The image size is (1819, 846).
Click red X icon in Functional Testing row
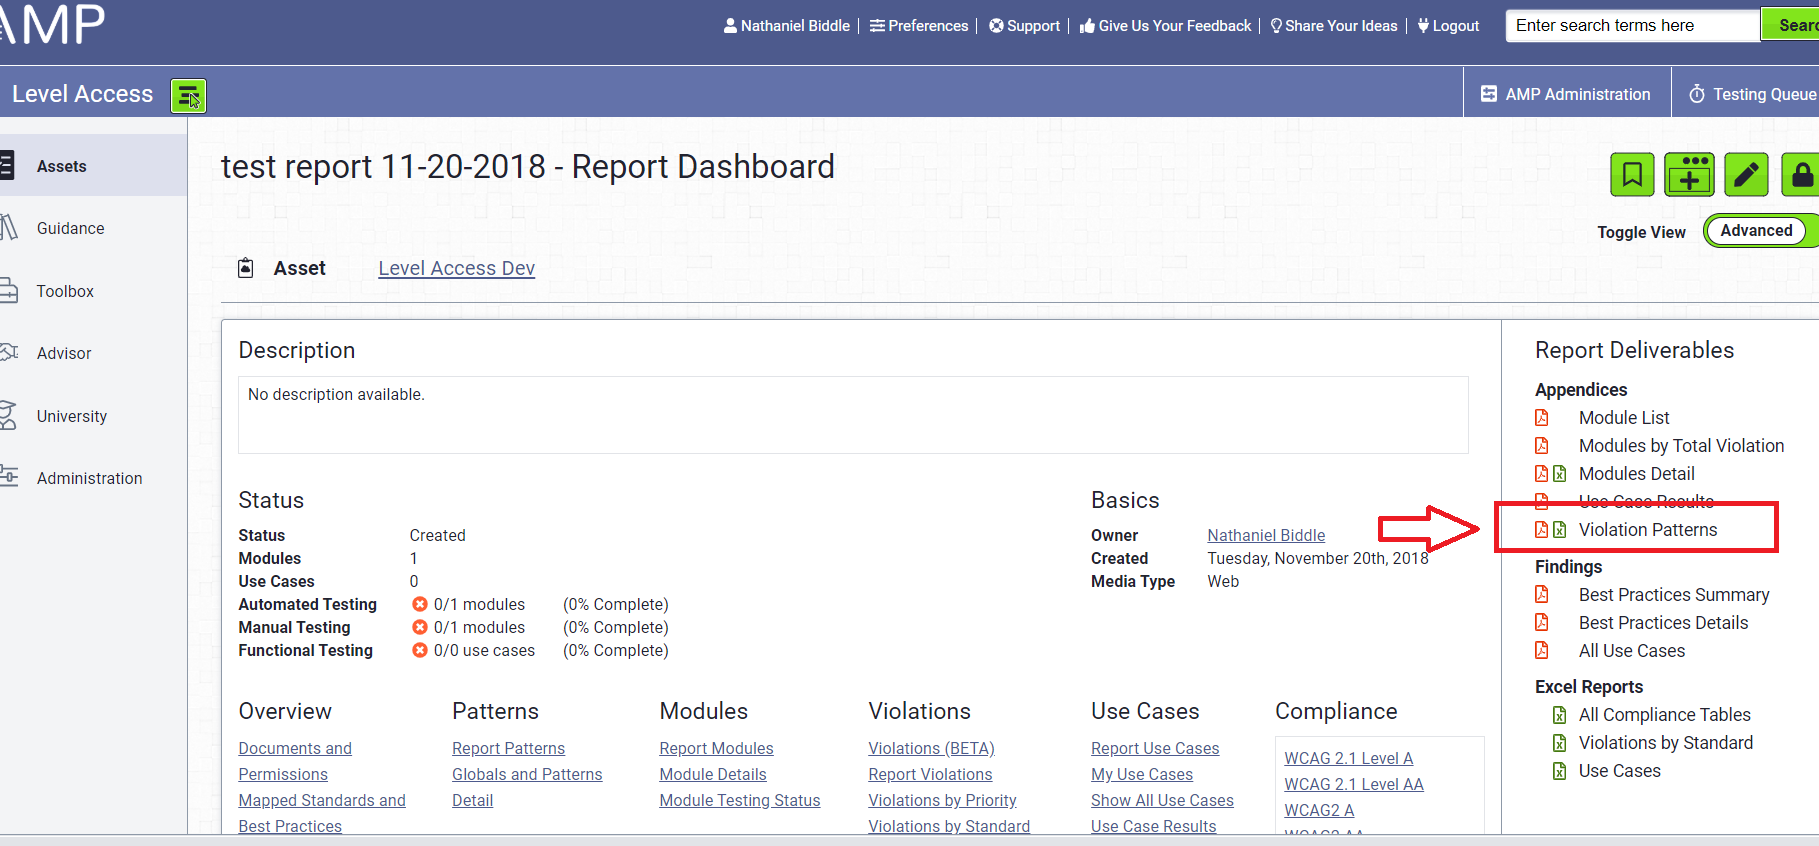(420, 650)
